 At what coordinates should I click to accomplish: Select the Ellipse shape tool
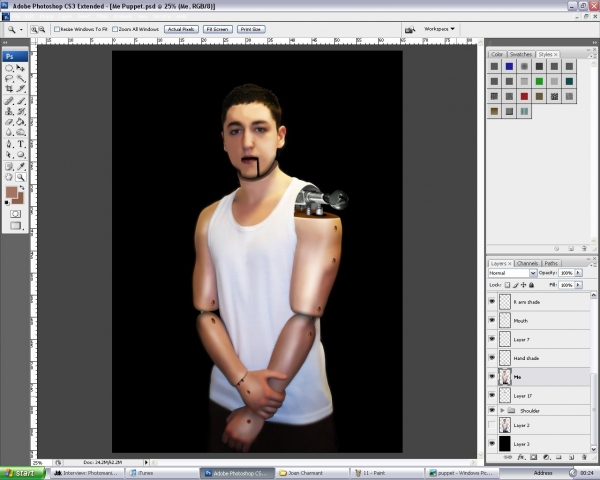[21, 155]
